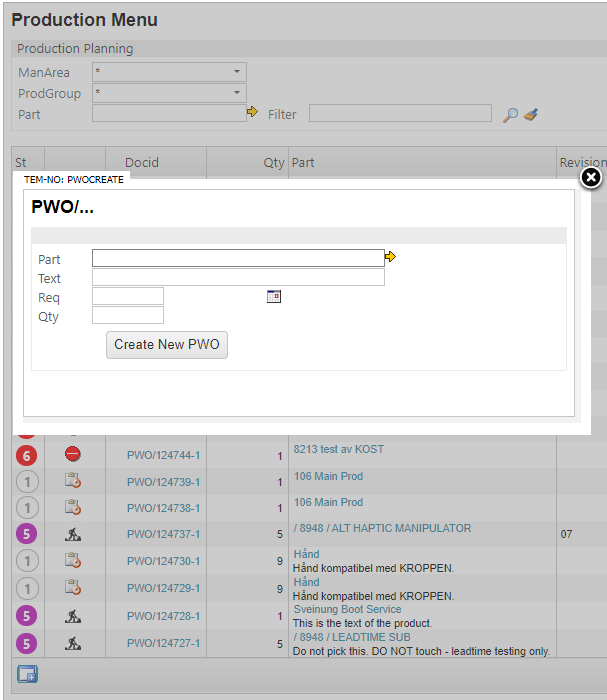Viewport: 607px width, 700px height.
Task: Click the new window icon at bottom left
Action: click(x=27, y=674)
